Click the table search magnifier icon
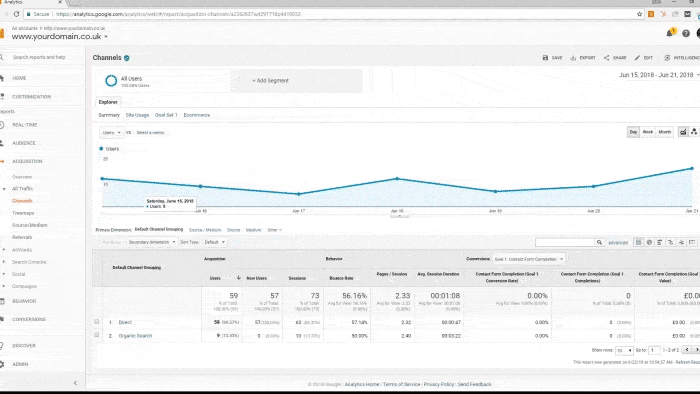The height and width of the screenshot is (394, 700). pos(599,242)
